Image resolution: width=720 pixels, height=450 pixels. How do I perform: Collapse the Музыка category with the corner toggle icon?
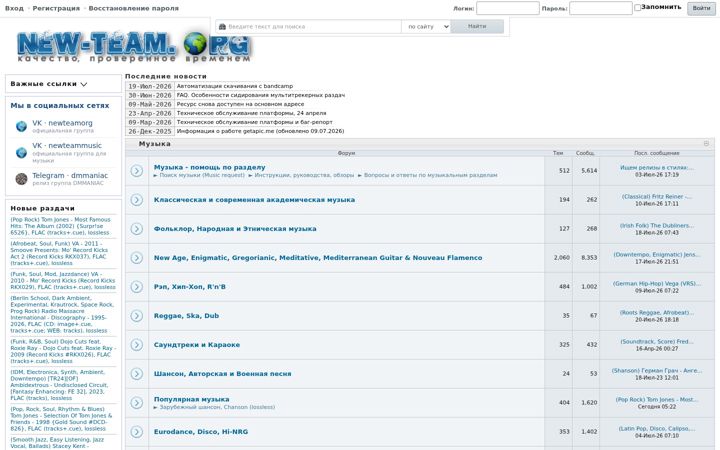706,144
